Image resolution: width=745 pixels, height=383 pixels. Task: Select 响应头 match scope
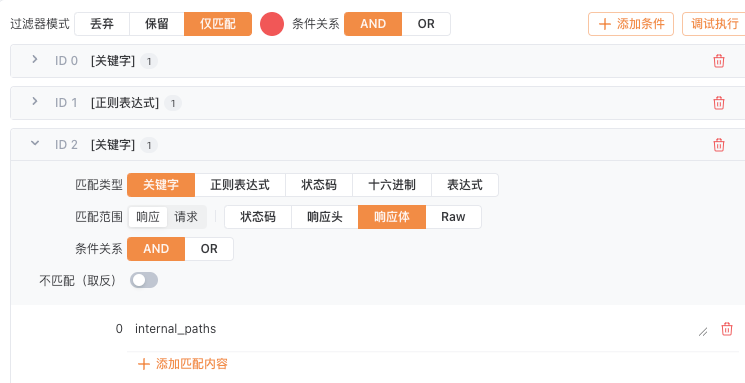tap(325, 217)
